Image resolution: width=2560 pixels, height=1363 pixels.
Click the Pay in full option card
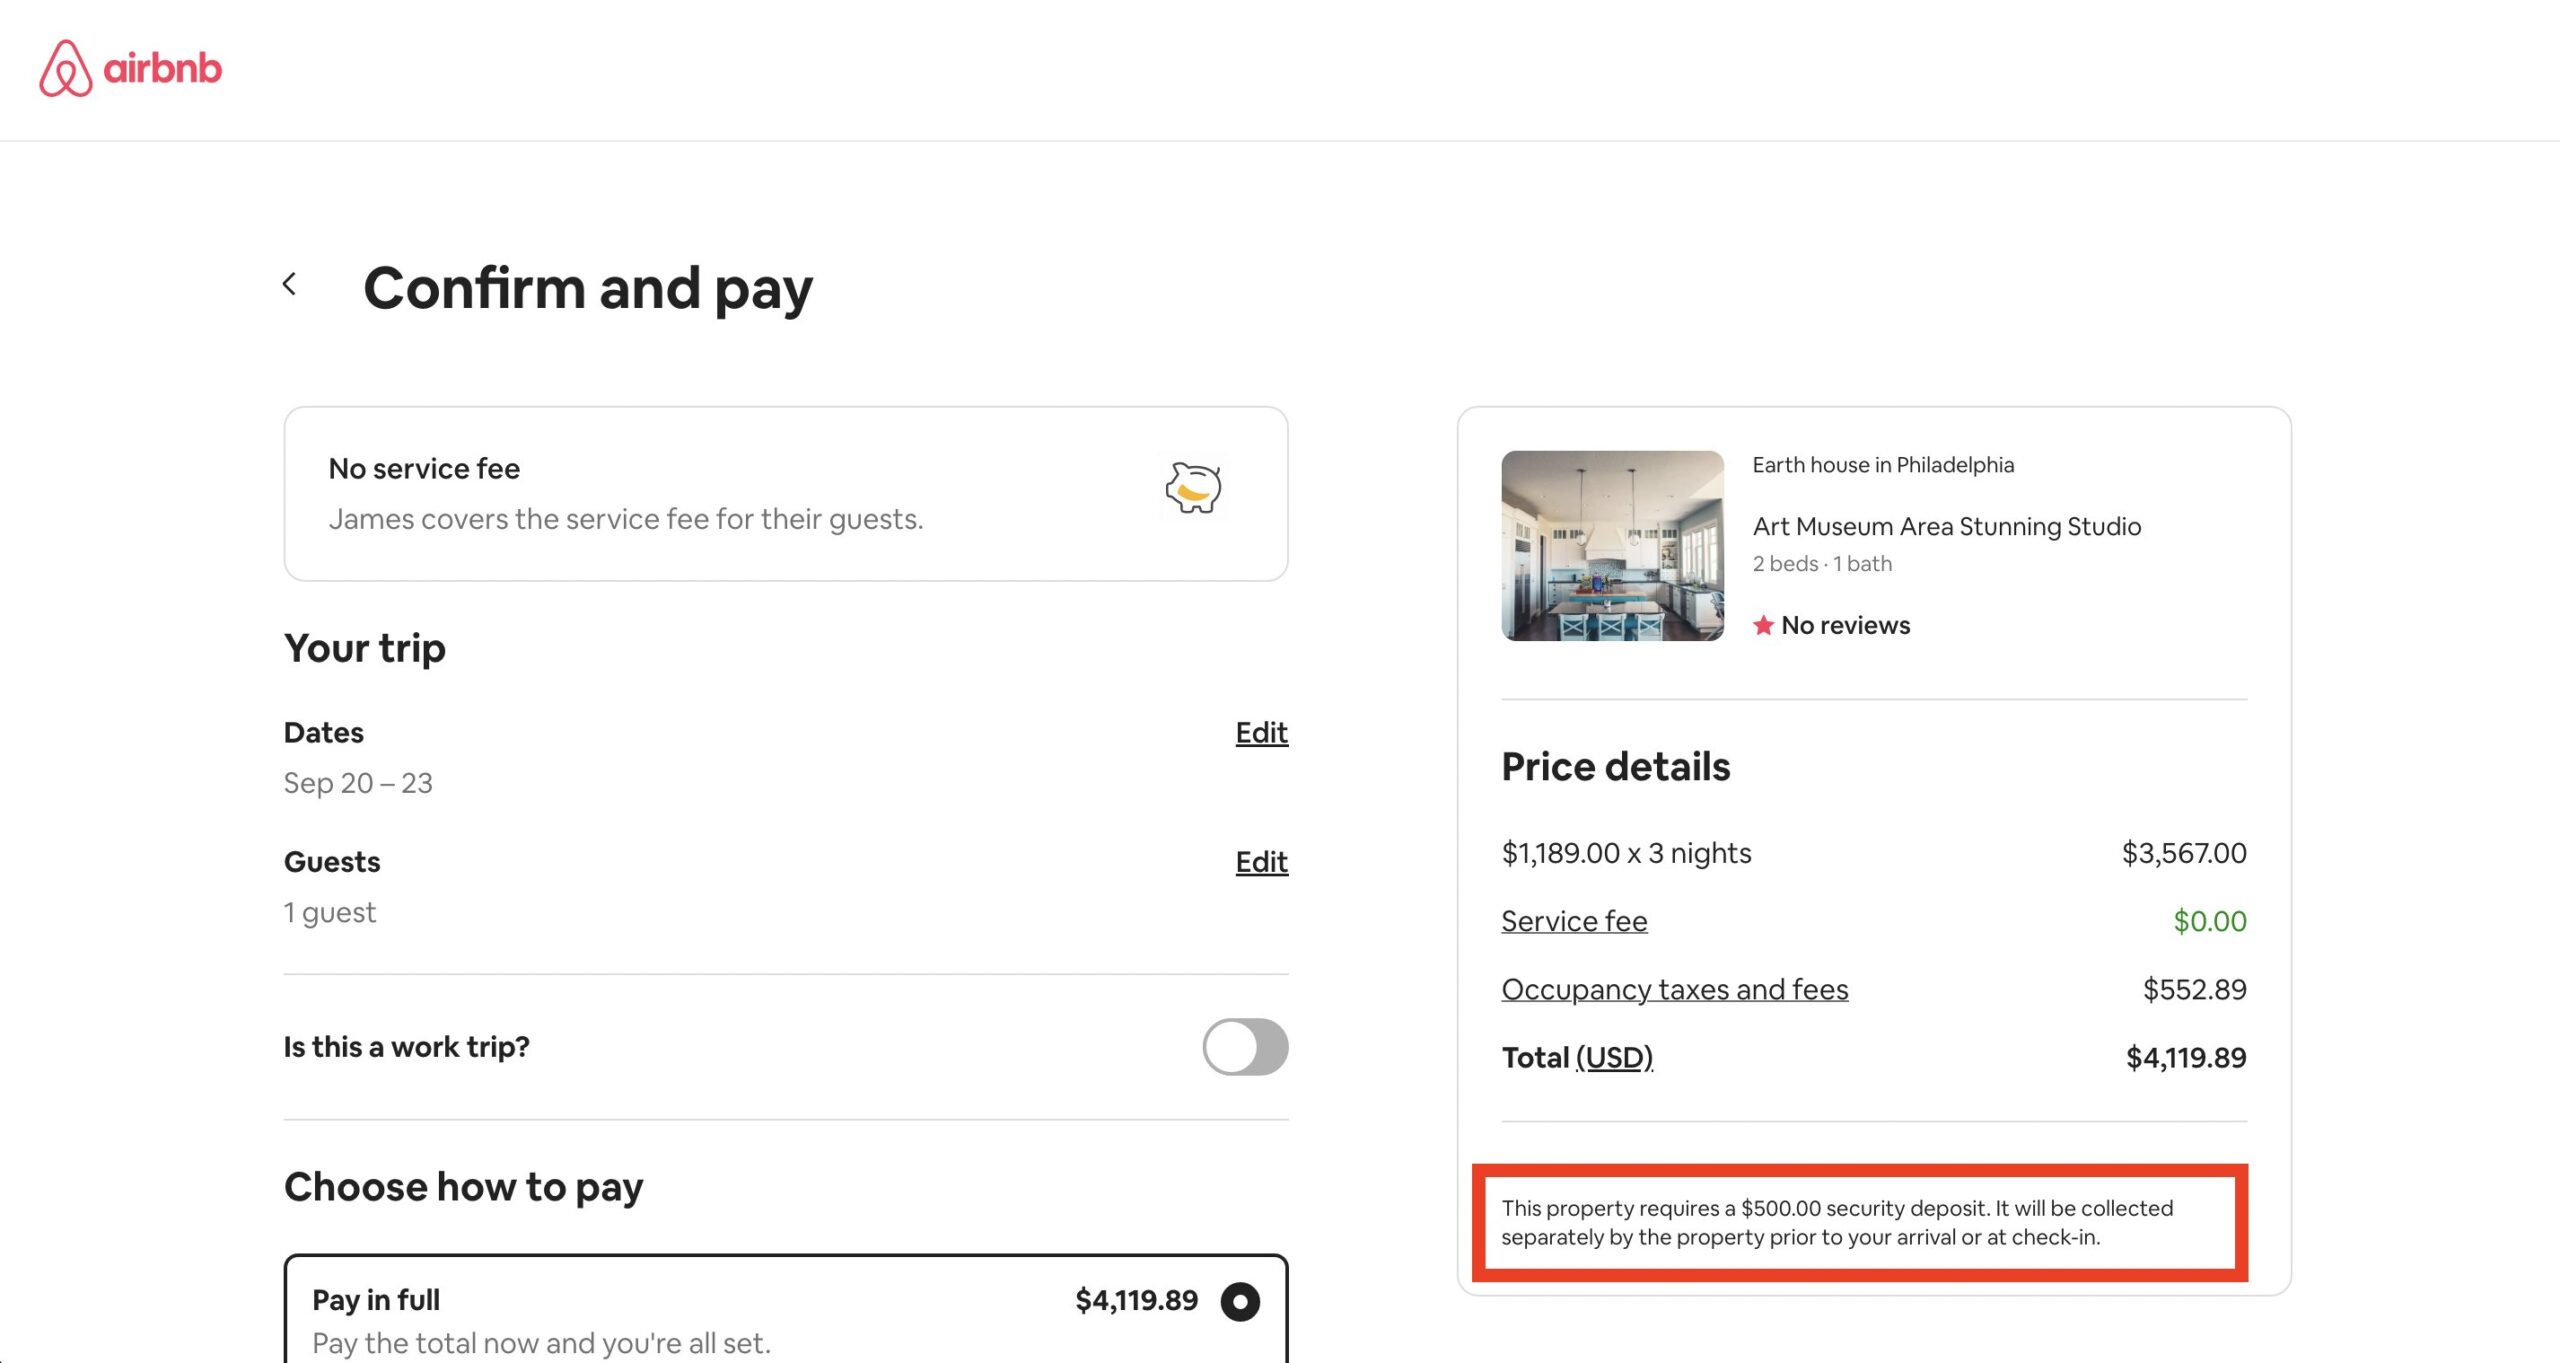pyautogui.click(x=700, y=1320)
